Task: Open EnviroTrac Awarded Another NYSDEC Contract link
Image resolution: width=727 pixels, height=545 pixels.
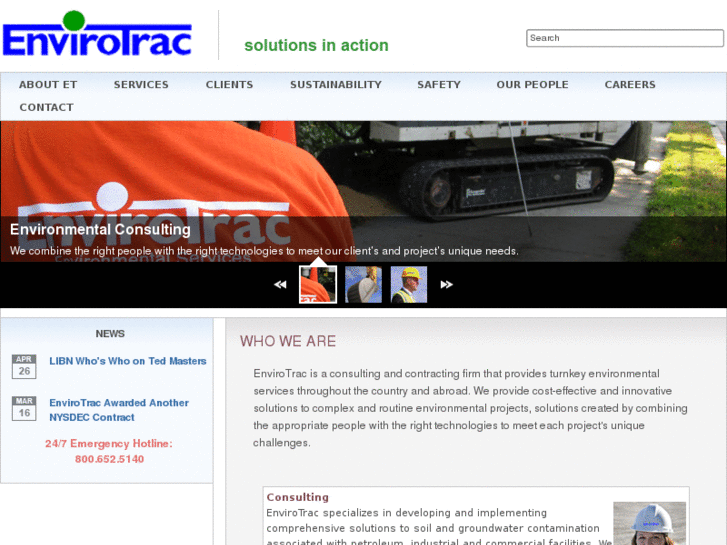Action: [119, 410]
